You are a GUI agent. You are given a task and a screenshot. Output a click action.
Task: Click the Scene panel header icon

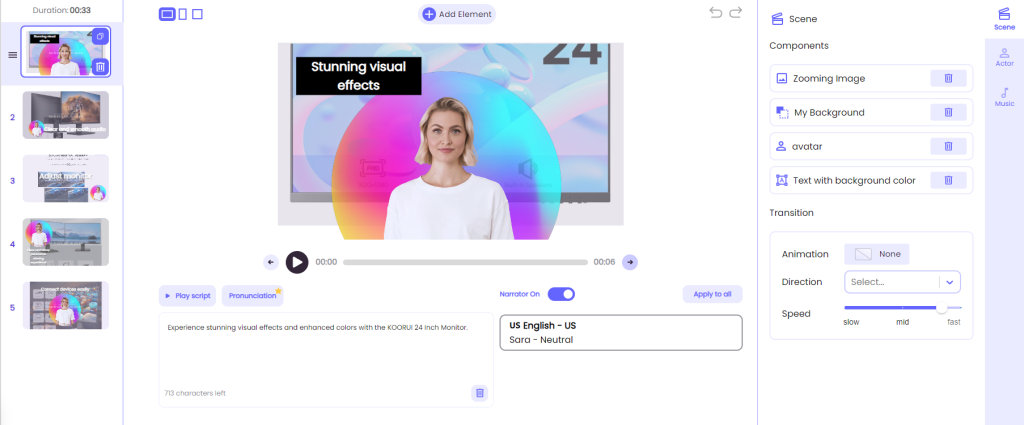point(777,19)
